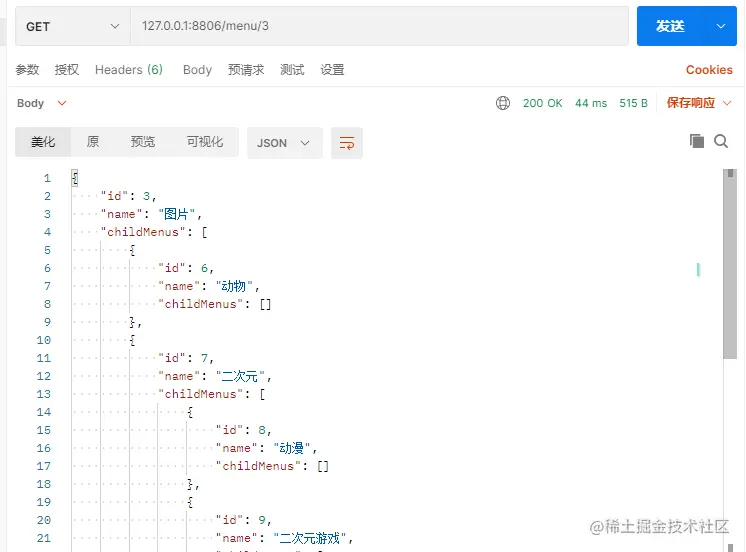
Task: Click the "name": "二次元游戏" line
Action: pos(285,538)
